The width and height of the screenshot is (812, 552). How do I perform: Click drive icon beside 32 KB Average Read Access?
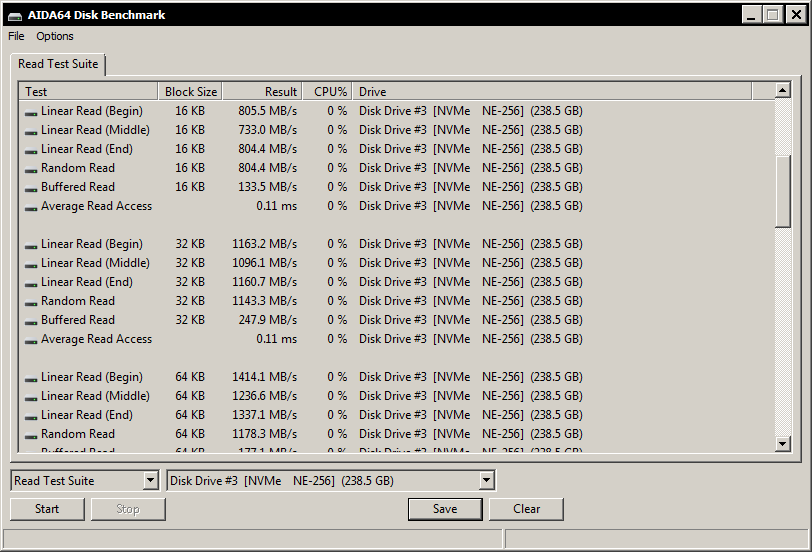tap(31, 340)
